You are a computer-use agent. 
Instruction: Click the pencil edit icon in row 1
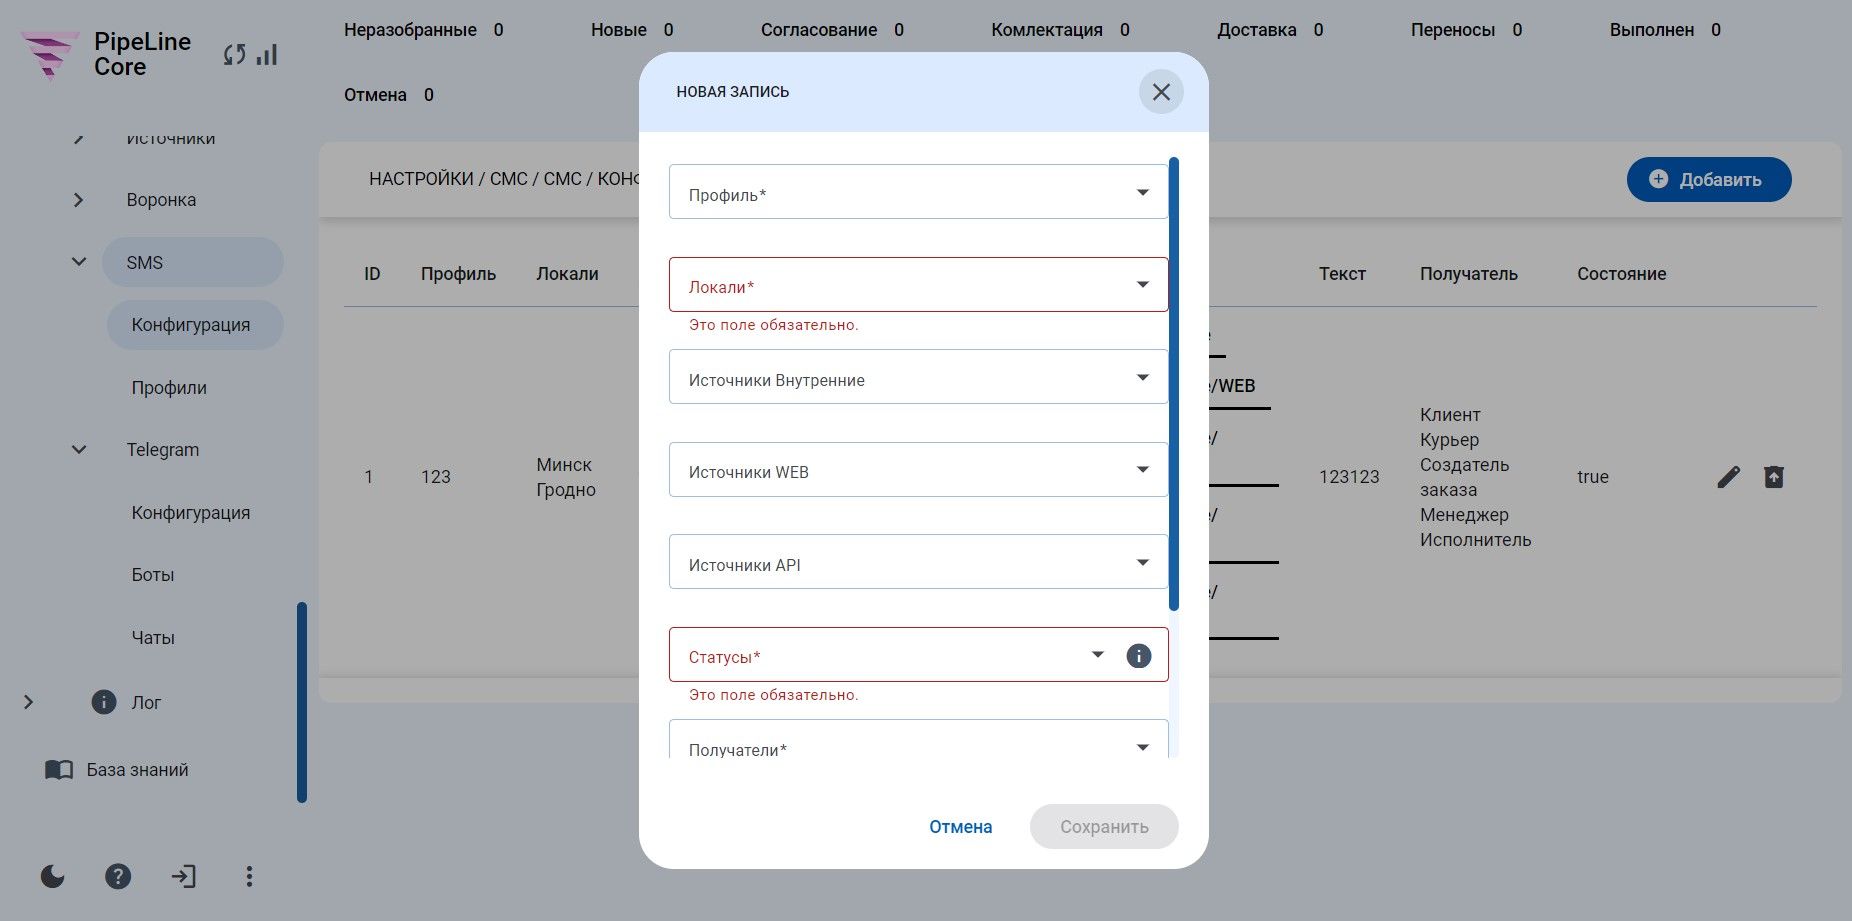[1728, 477]
